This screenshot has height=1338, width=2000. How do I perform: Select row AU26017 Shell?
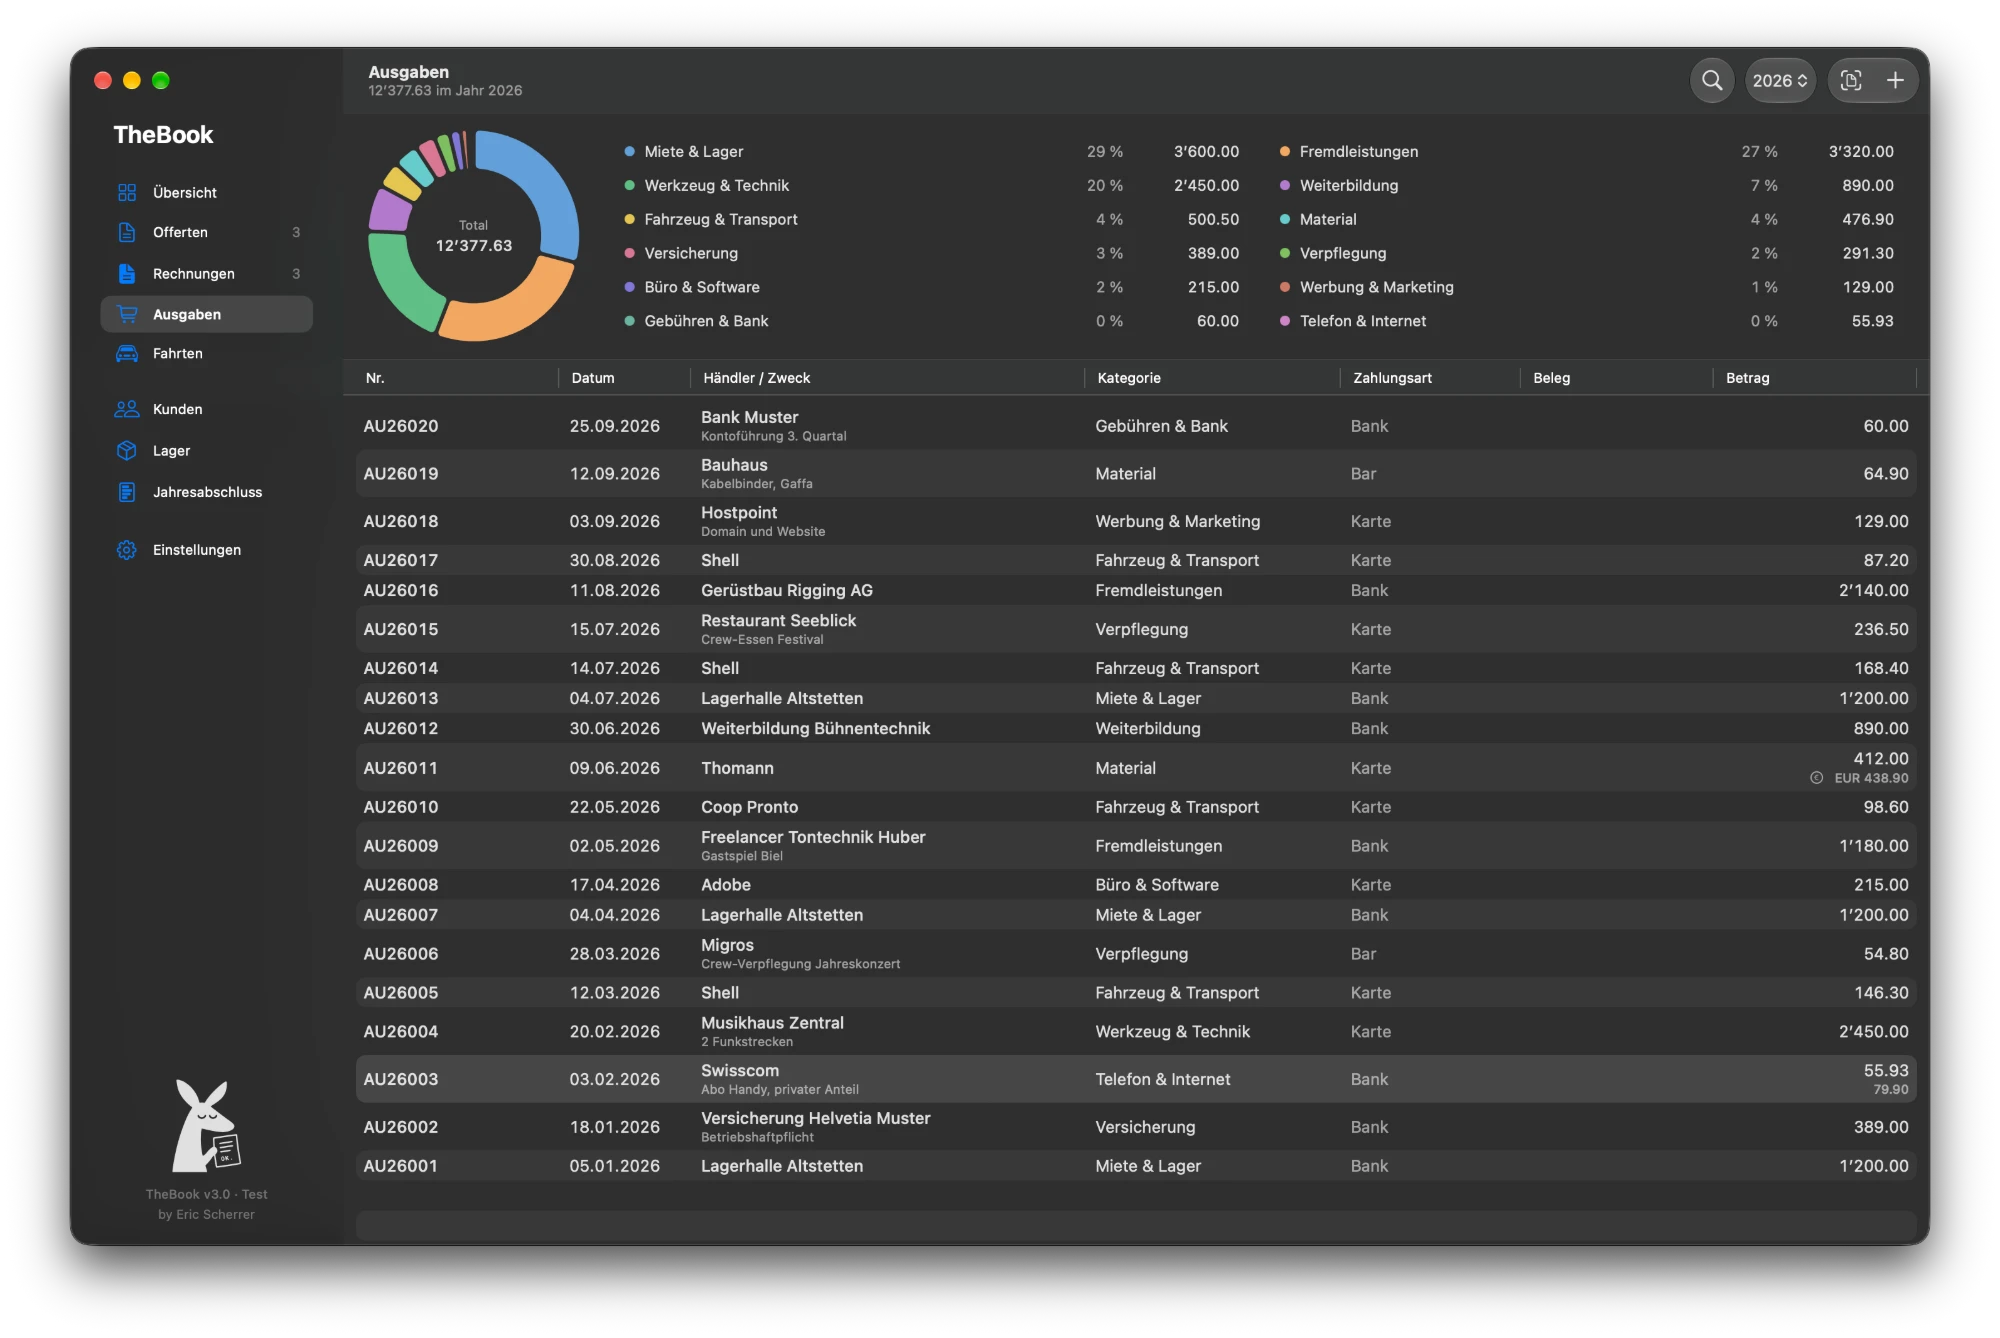(1136, 560)
